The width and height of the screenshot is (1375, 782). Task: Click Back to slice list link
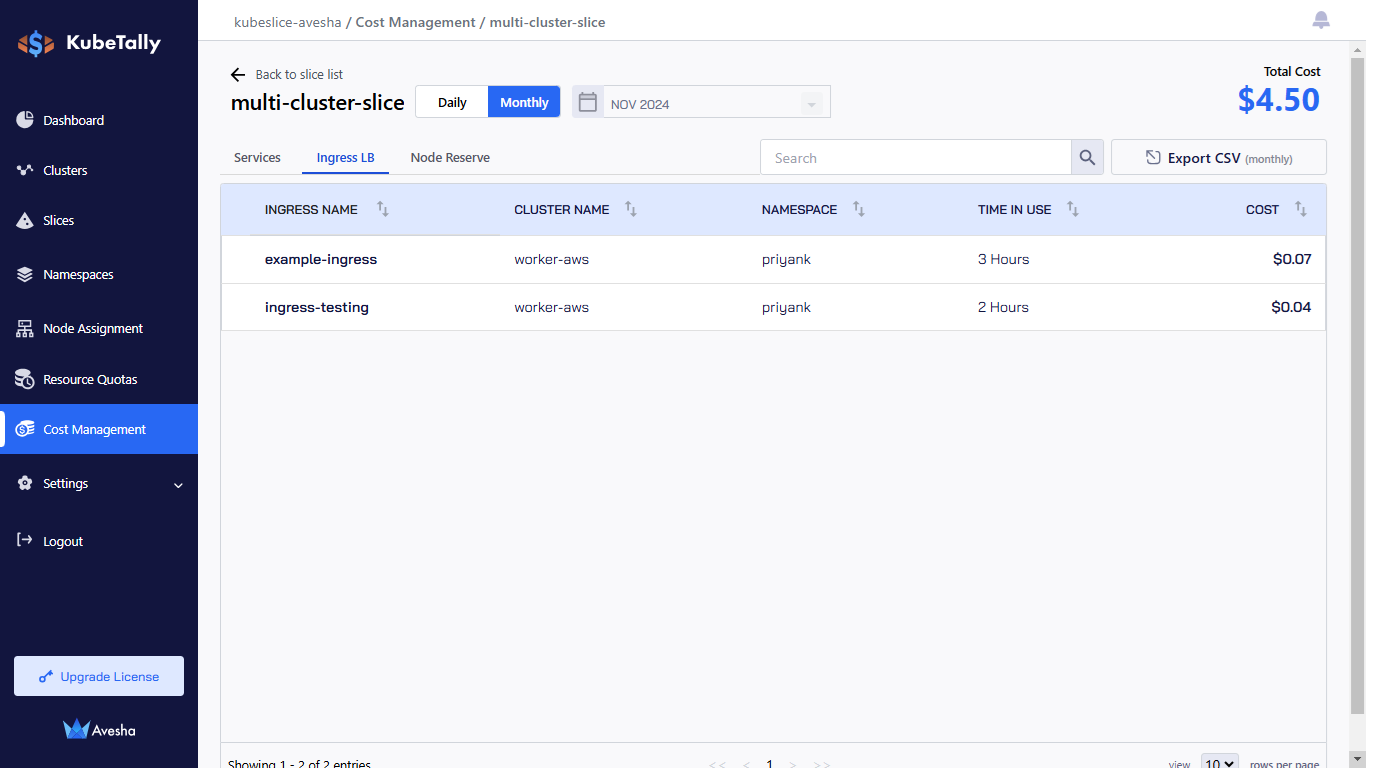[x=299, y=75]
